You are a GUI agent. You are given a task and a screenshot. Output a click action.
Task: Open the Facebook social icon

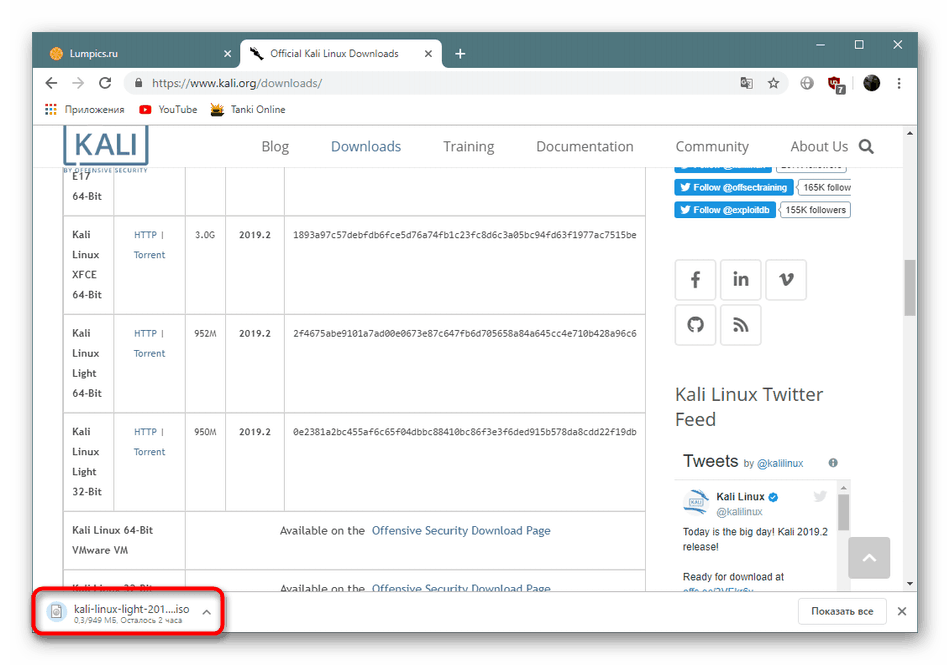click(696, 280)
